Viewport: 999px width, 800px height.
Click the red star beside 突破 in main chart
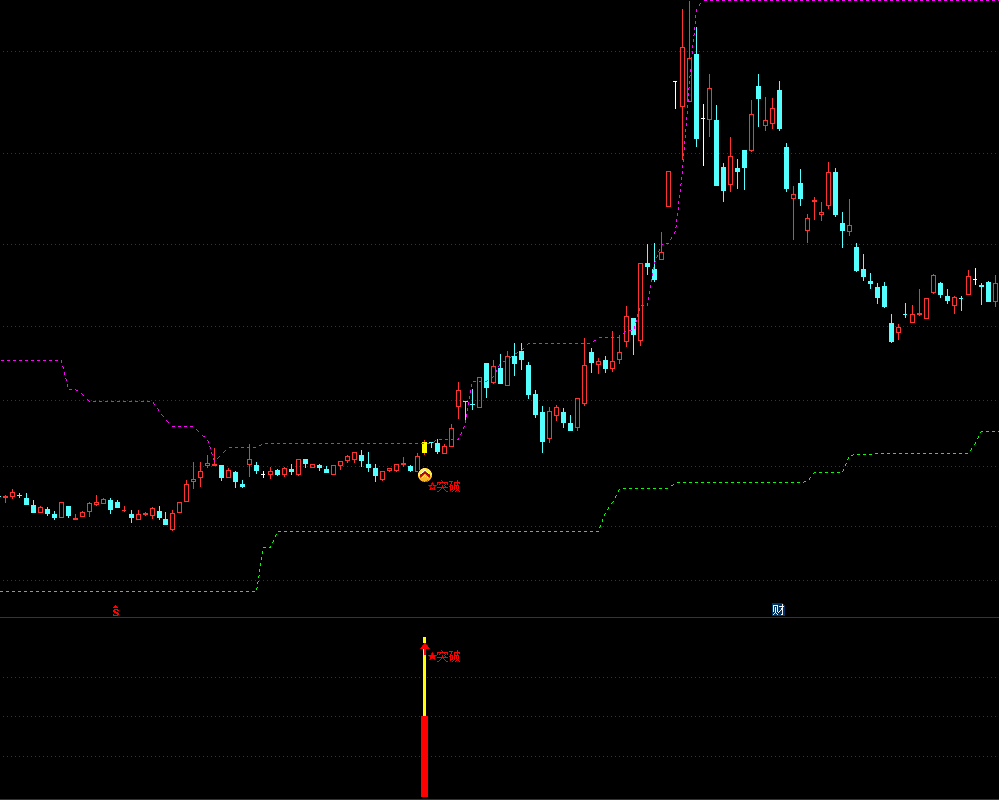[x=432, y=487]
